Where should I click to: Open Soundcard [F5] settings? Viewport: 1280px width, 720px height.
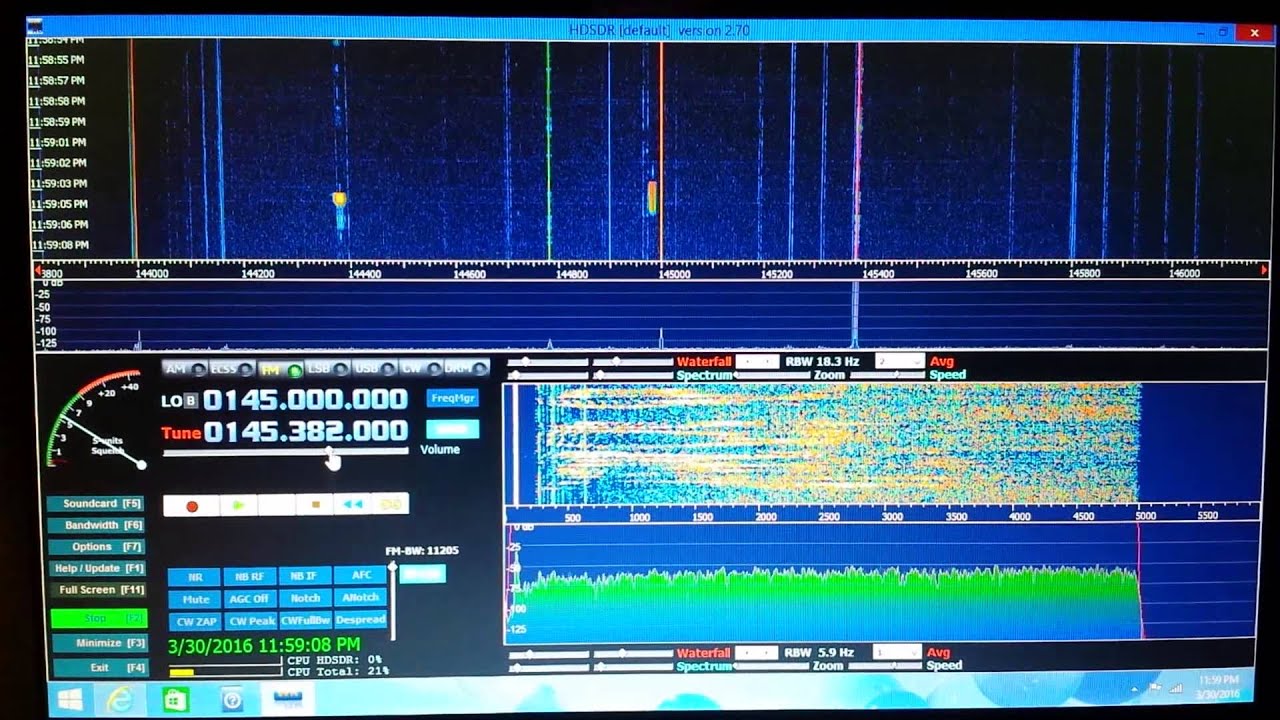pos(98,503)
